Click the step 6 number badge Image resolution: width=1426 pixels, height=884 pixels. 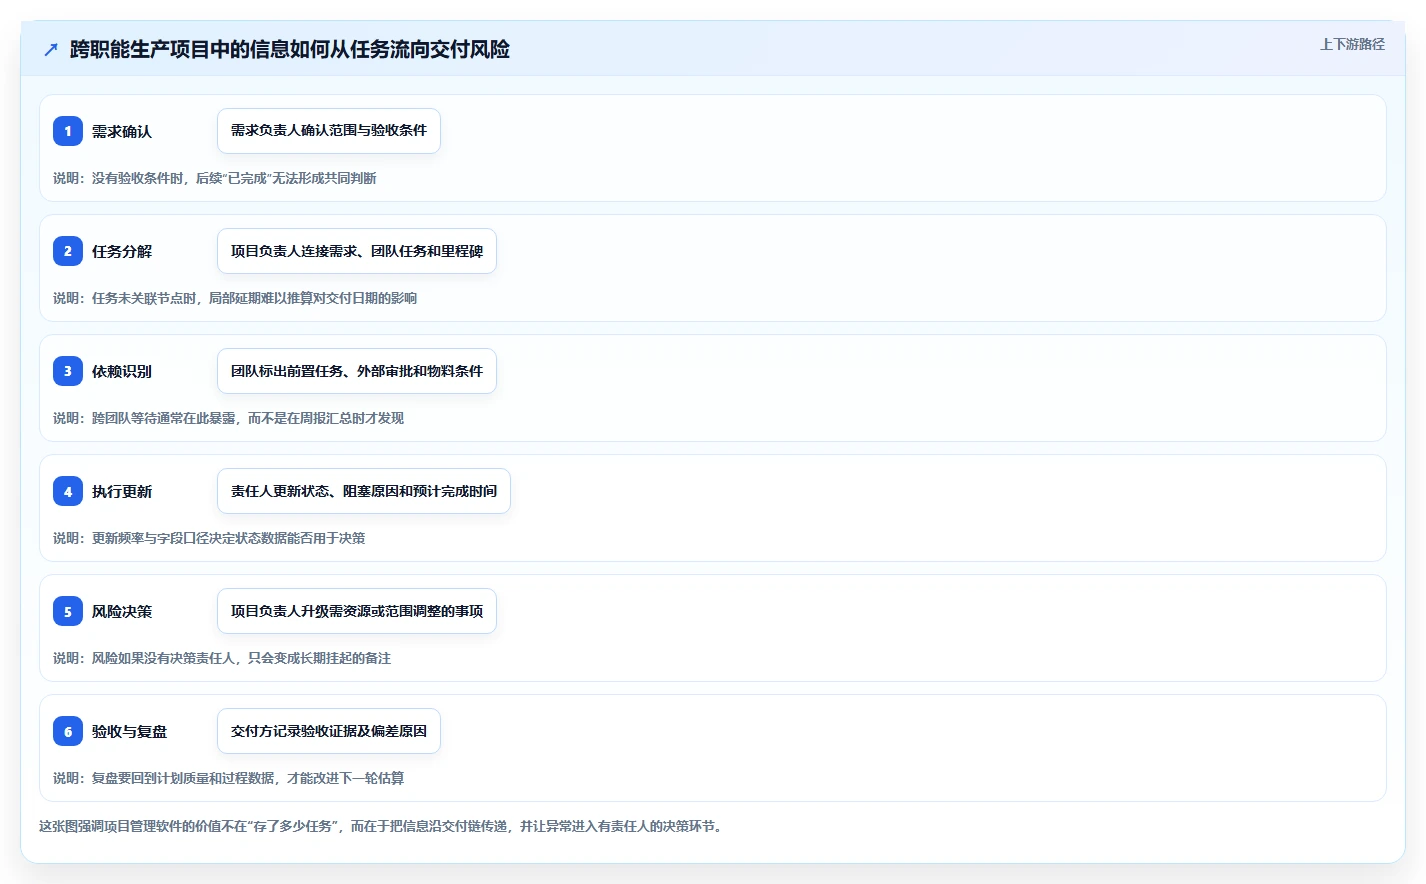click(x=68, y=731)
